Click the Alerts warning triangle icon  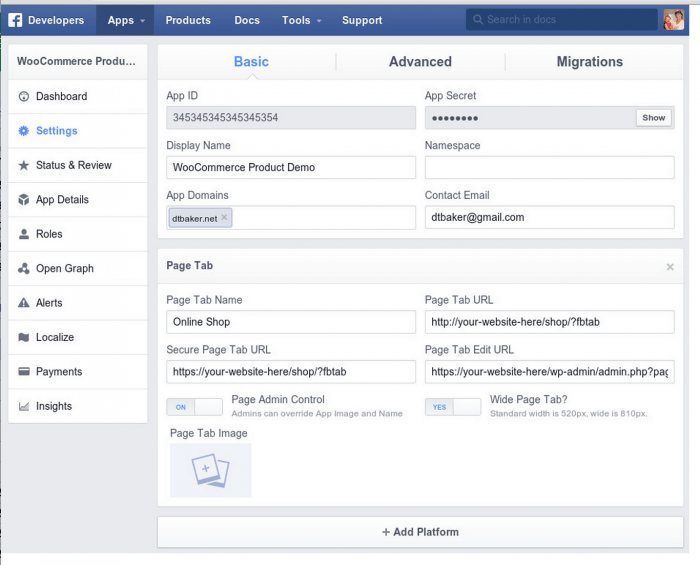point(24,303)
